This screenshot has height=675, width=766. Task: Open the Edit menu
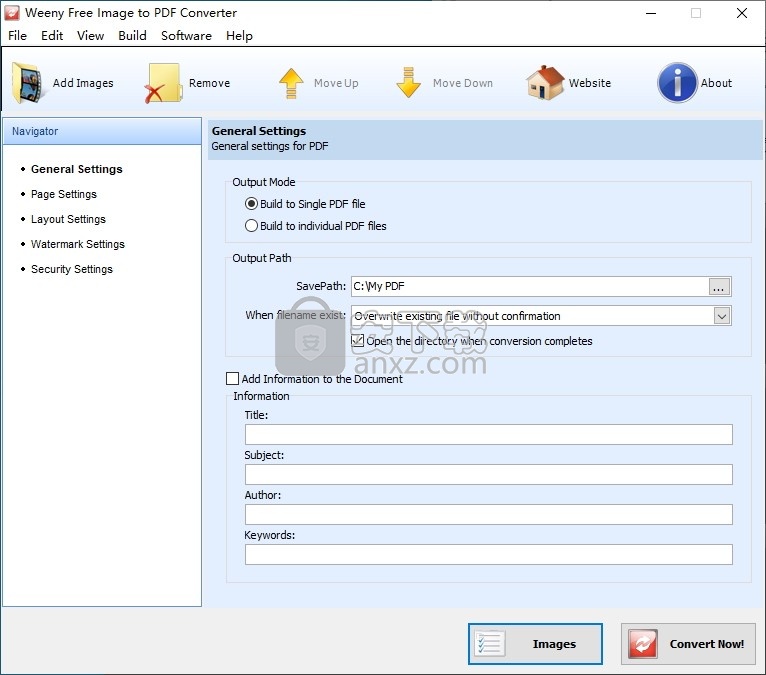(x=52, y=36)
